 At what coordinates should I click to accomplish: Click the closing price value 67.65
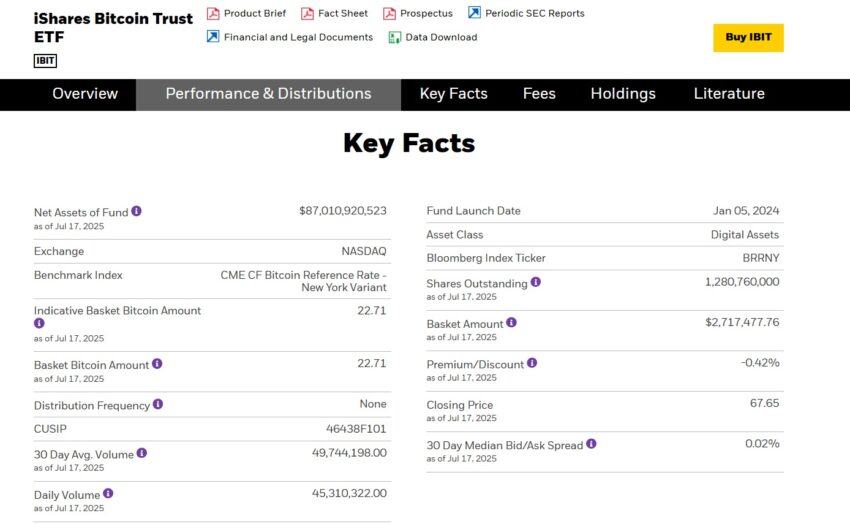tap(764, 403)
